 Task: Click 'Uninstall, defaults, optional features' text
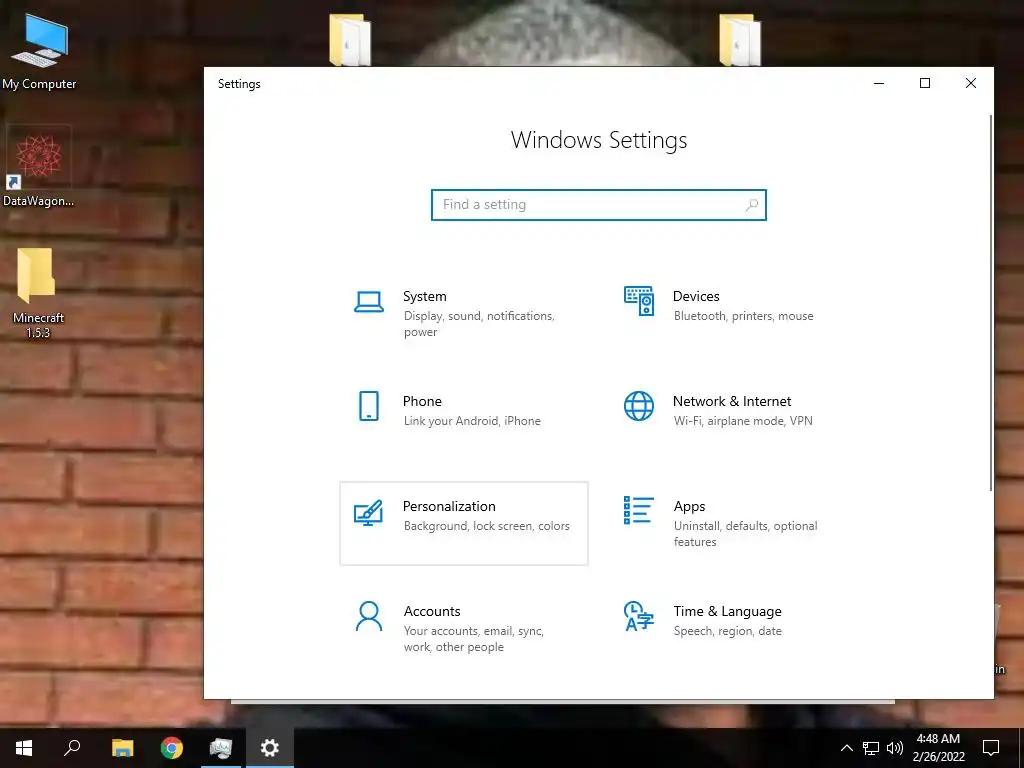(745, 534)
